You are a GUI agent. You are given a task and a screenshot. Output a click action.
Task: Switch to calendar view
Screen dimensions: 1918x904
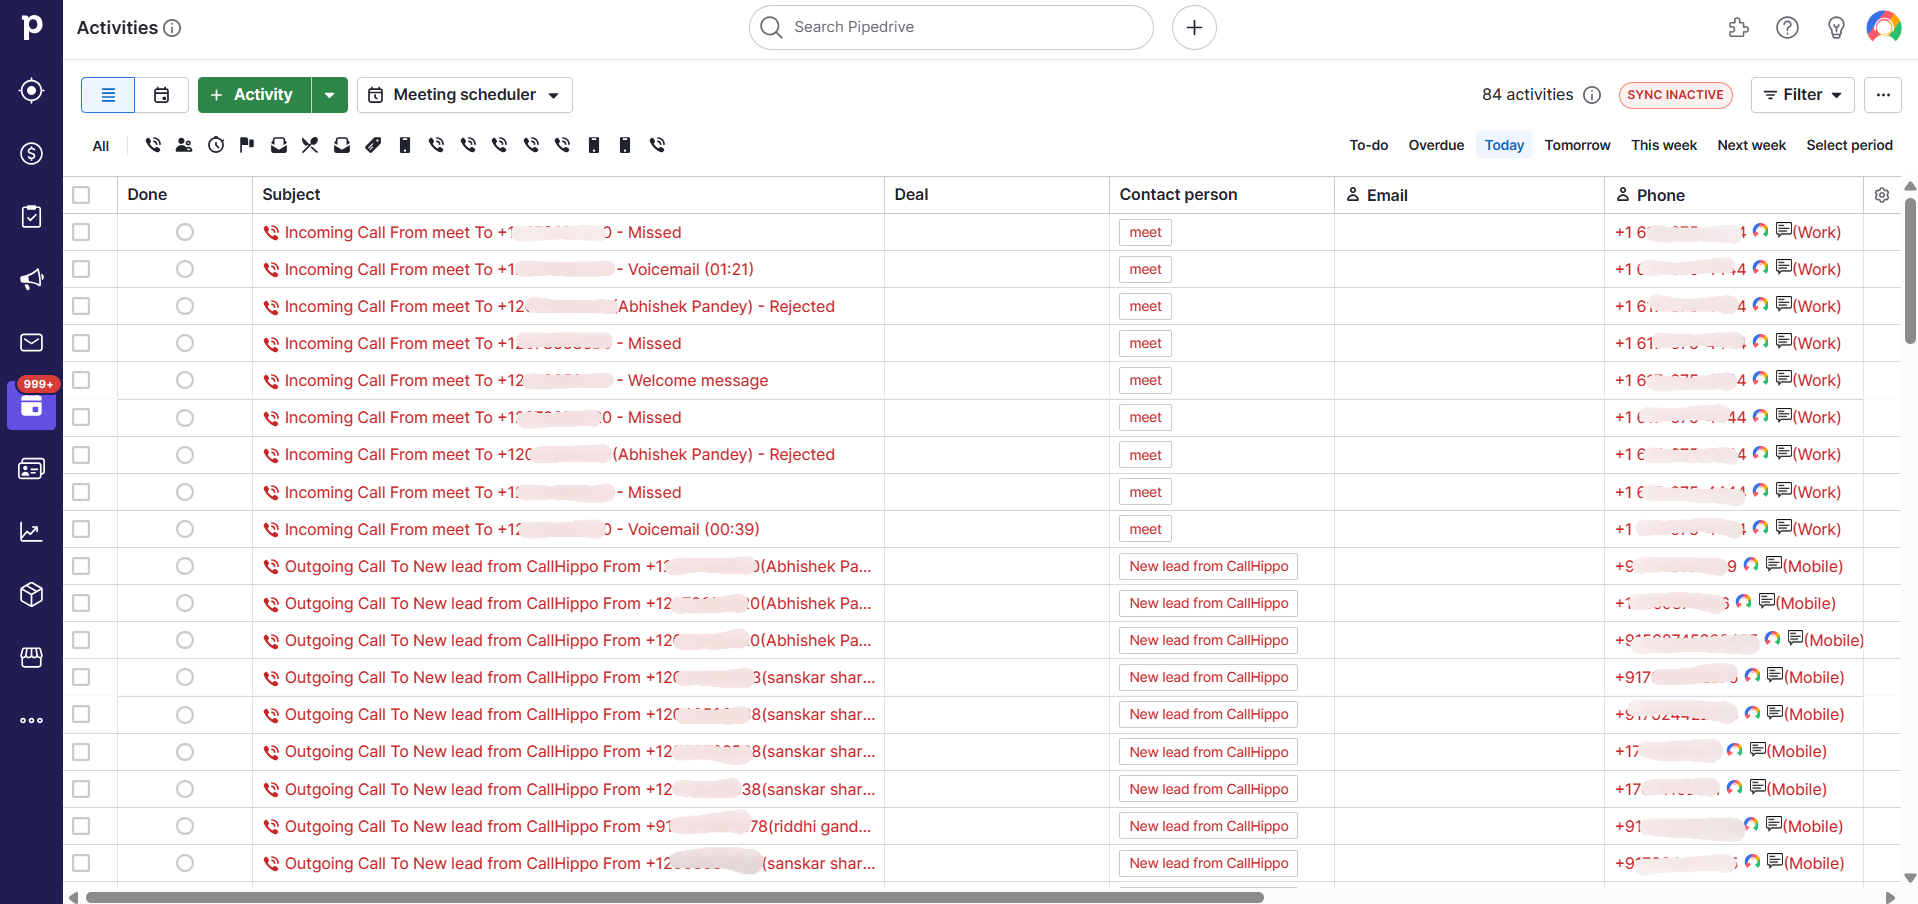coord(162,95)
